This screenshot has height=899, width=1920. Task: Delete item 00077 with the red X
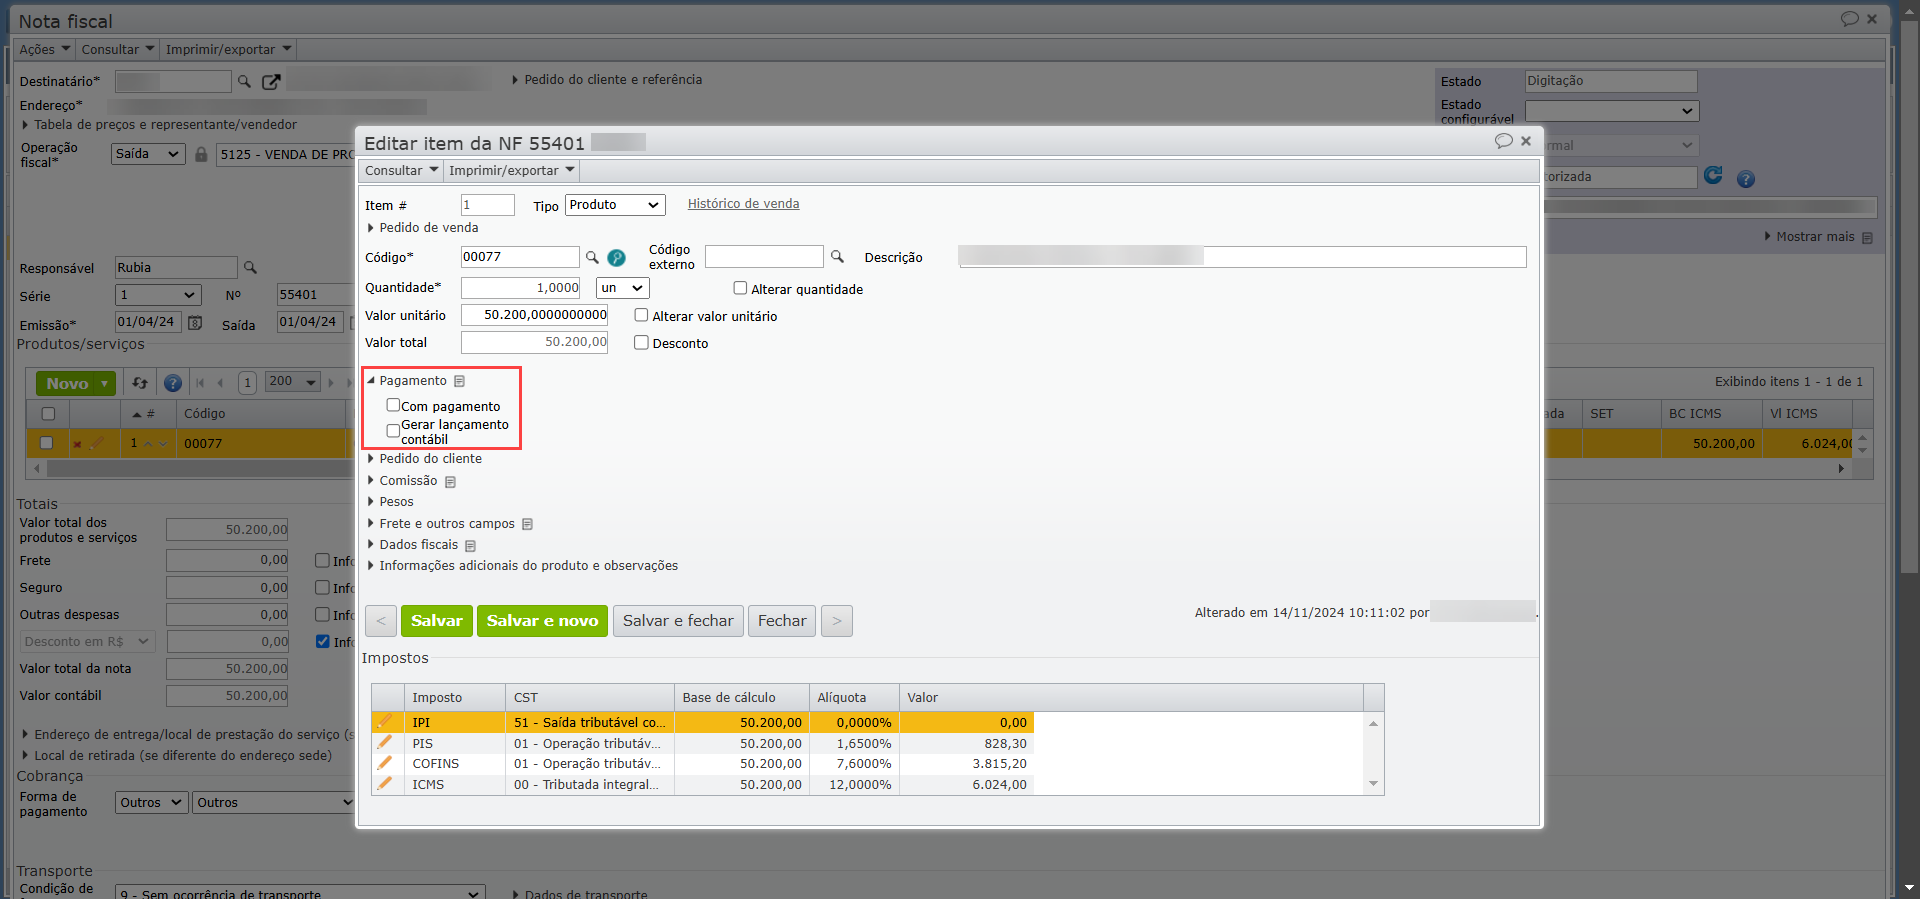click(77, 444)
